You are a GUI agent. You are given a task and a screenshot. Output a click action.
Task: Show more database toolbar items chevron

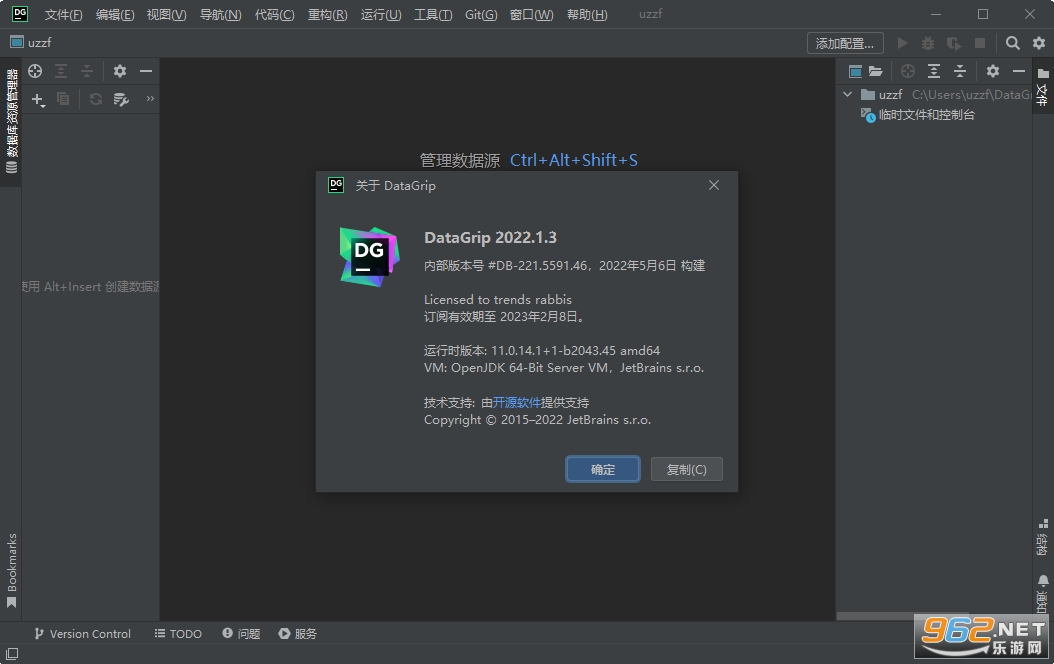tap(150, 99)
